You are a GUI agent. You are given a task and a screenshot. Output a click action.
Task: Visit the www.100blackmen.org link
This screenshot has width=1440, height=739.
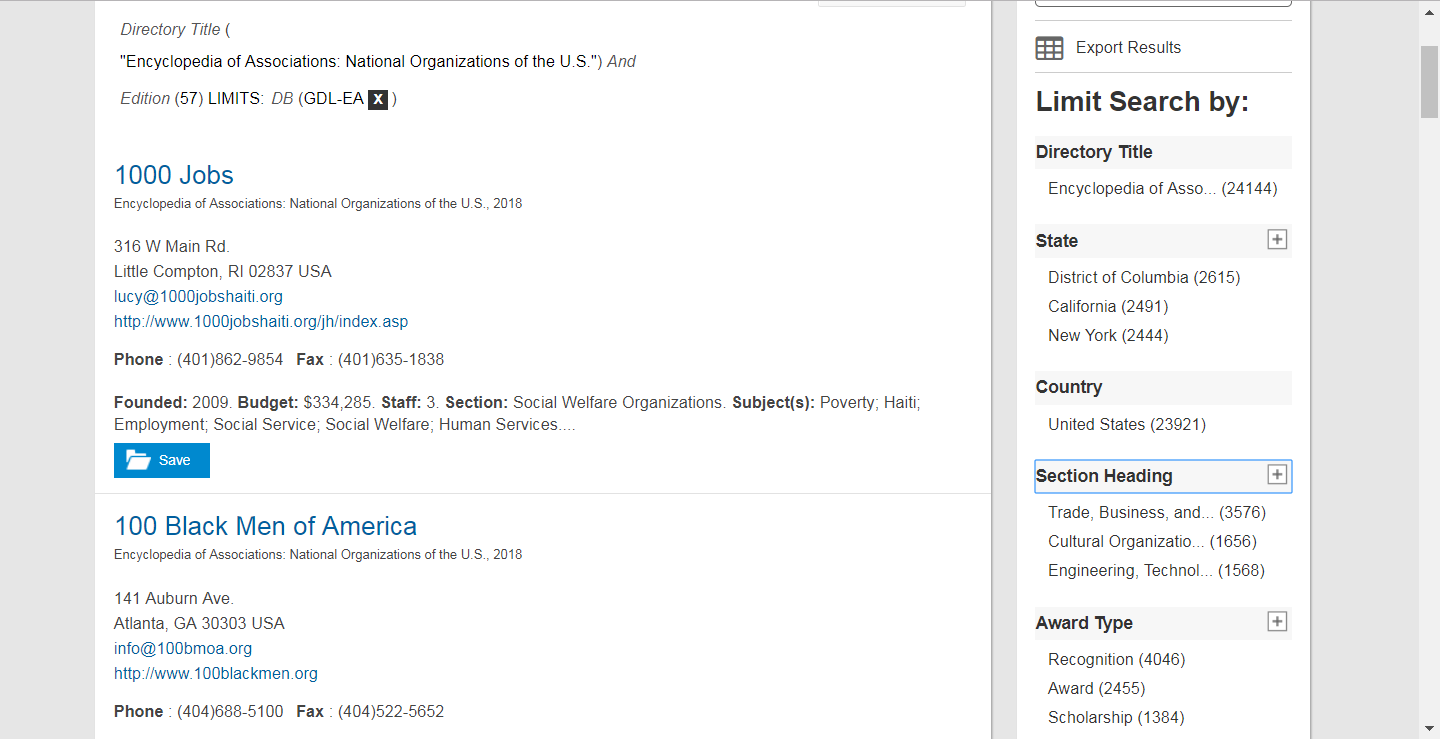pos(216,673)
